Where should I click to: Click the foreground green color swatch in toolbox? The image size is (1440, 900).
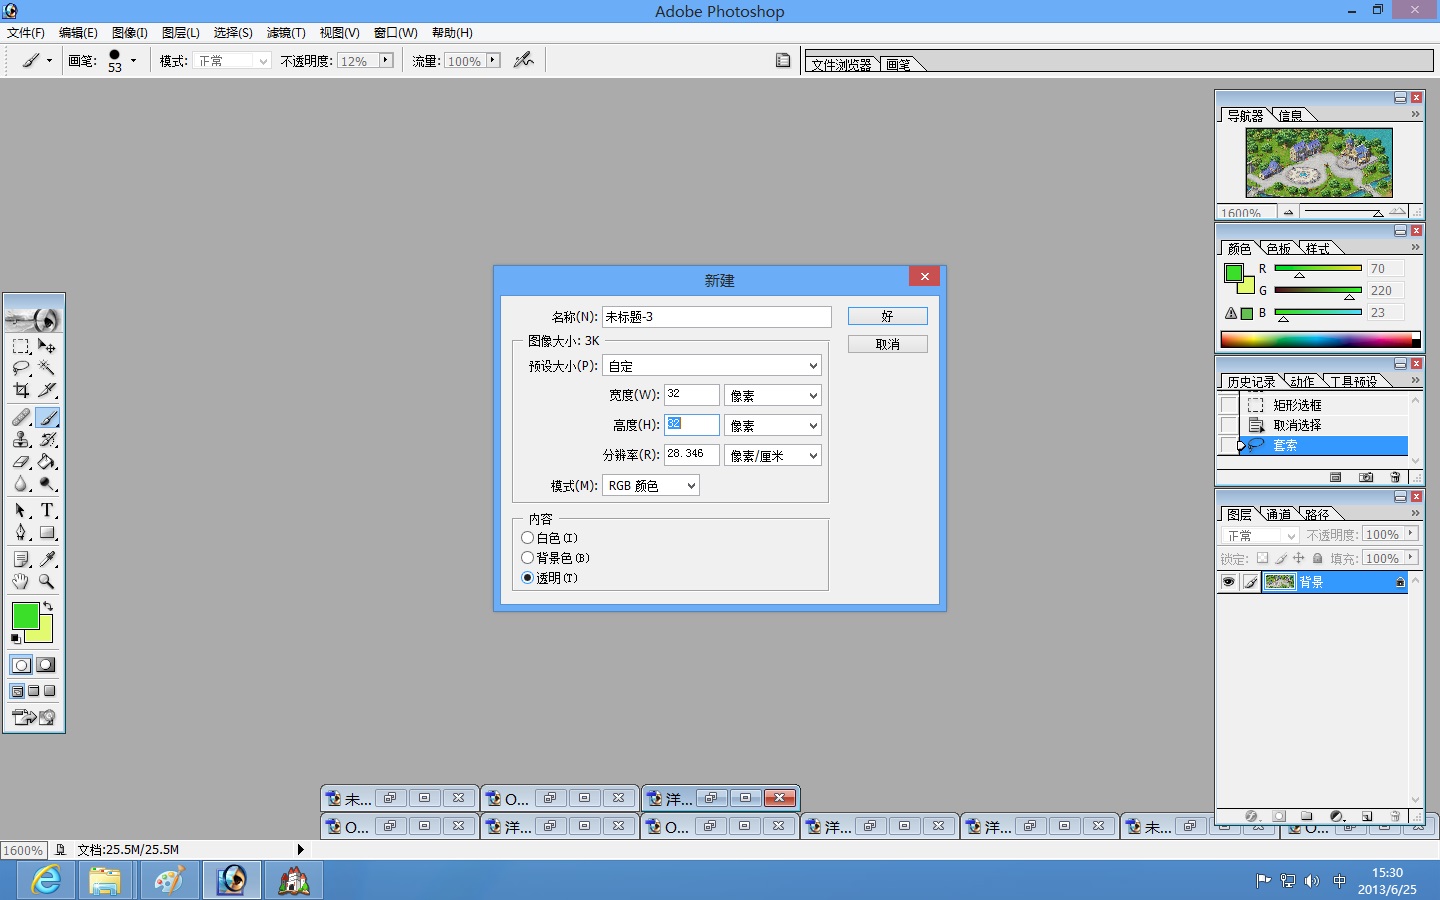pyautogui.click(x=24, y=615)
